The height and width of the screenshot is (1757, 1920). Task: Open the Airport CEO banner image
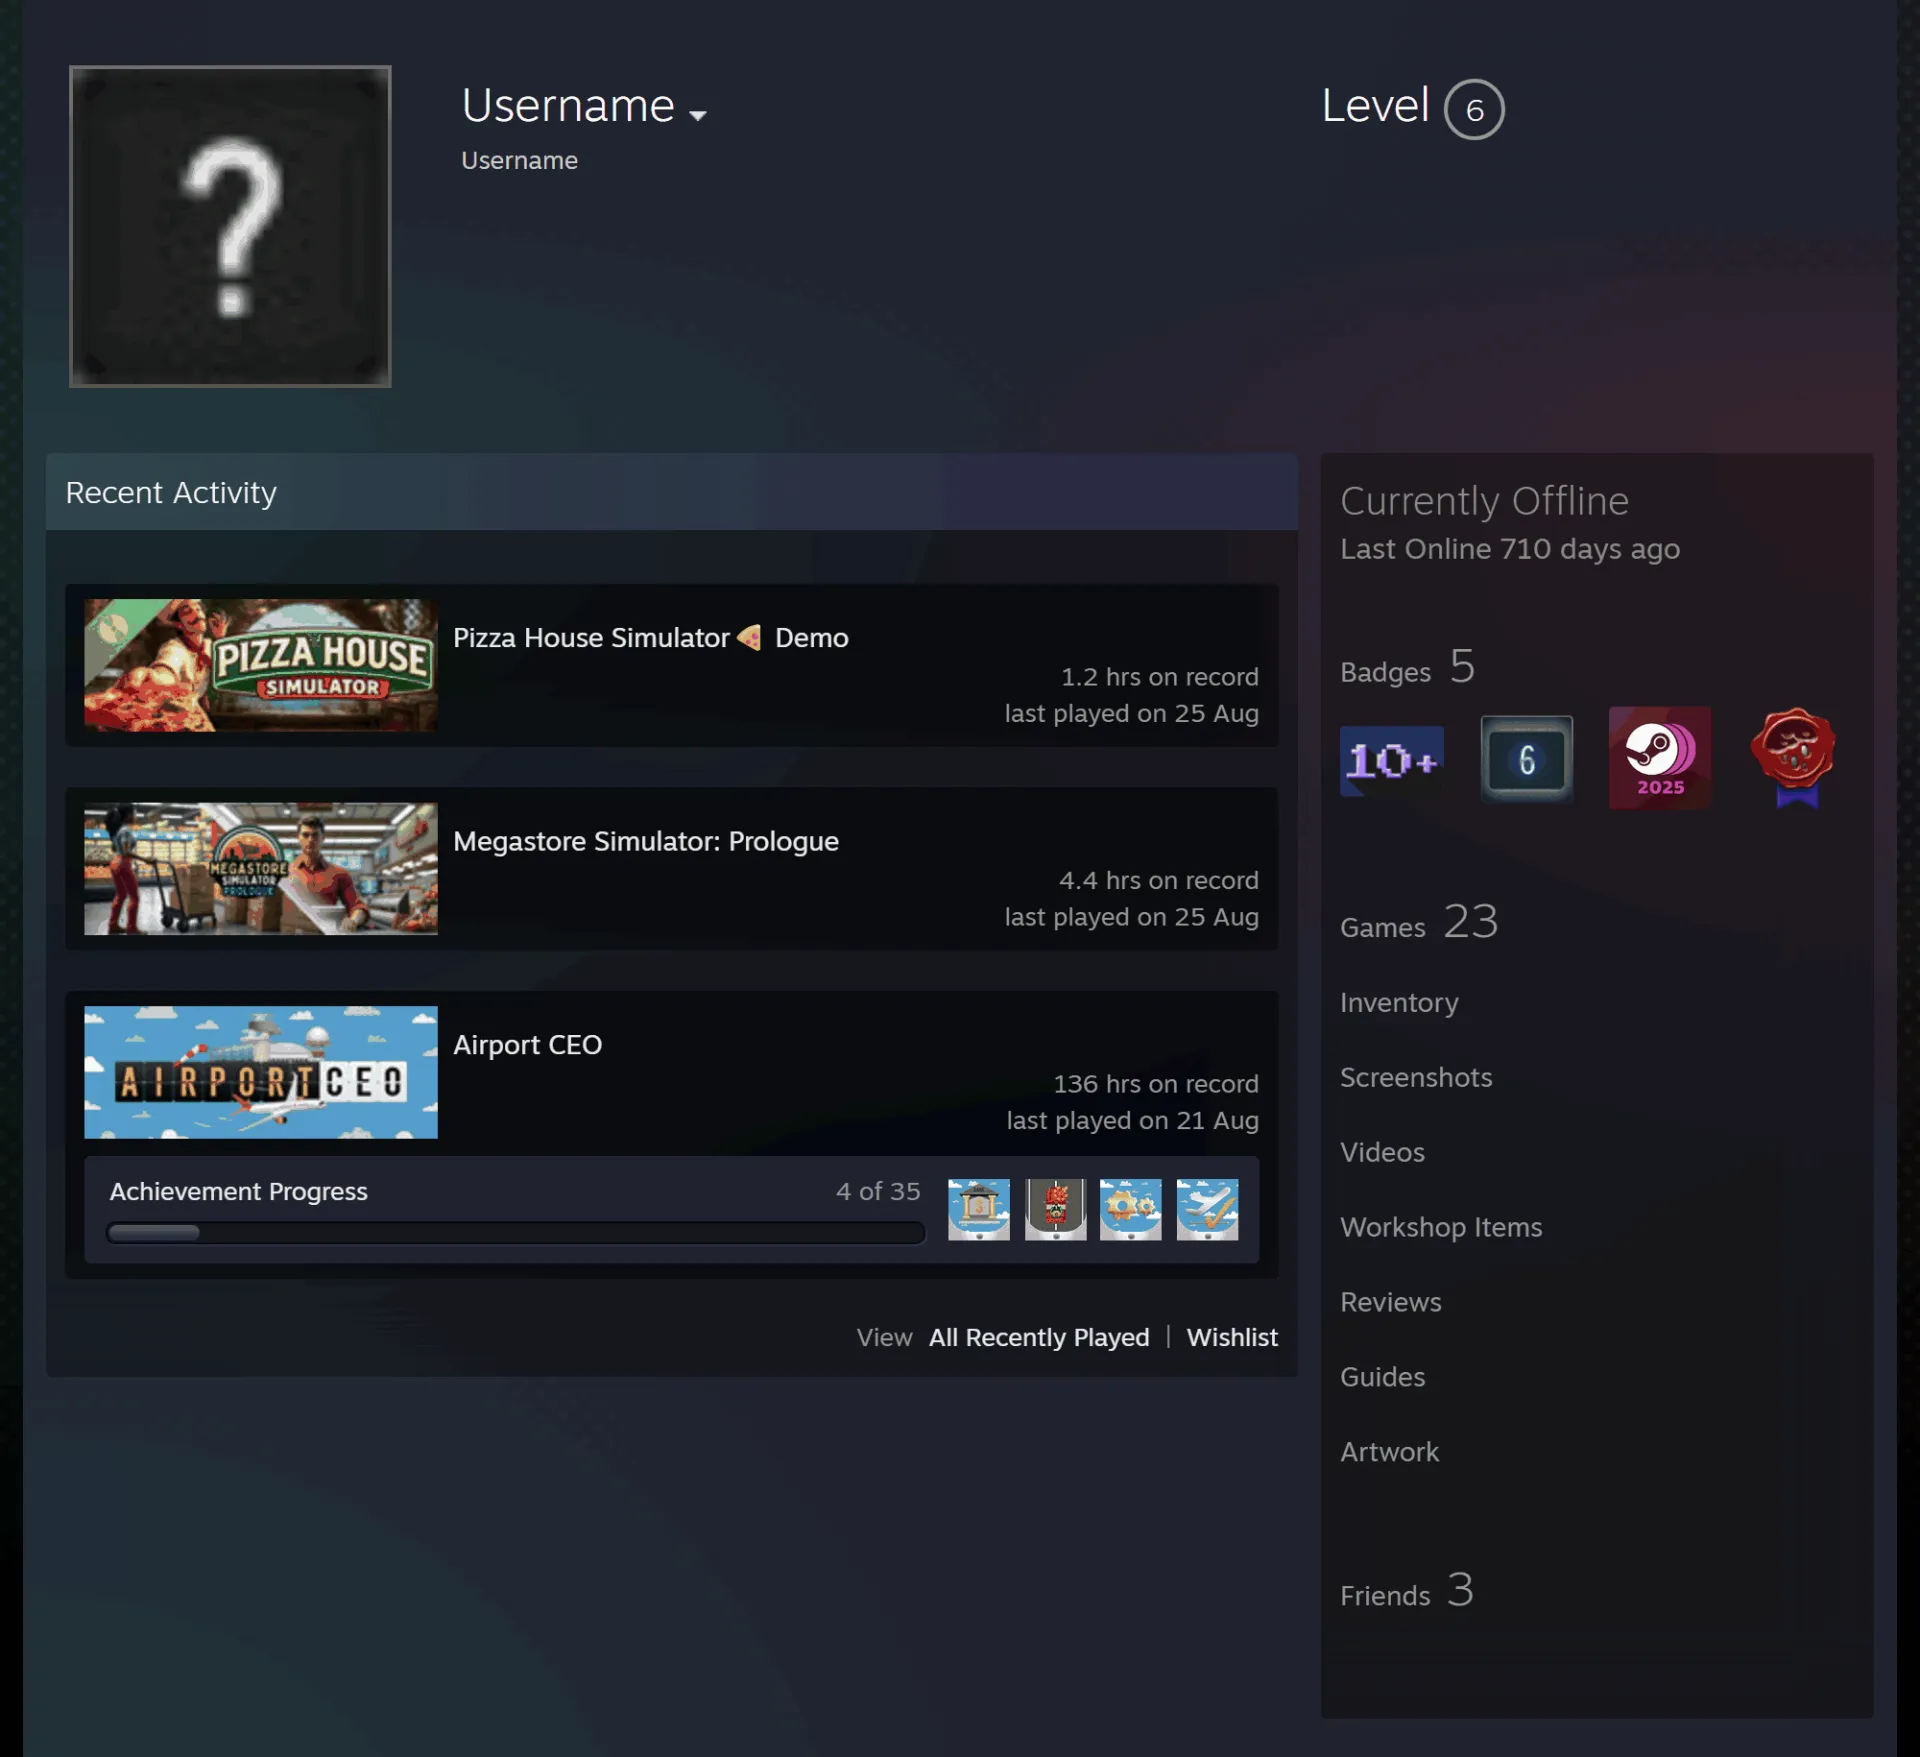point(260,1072)
